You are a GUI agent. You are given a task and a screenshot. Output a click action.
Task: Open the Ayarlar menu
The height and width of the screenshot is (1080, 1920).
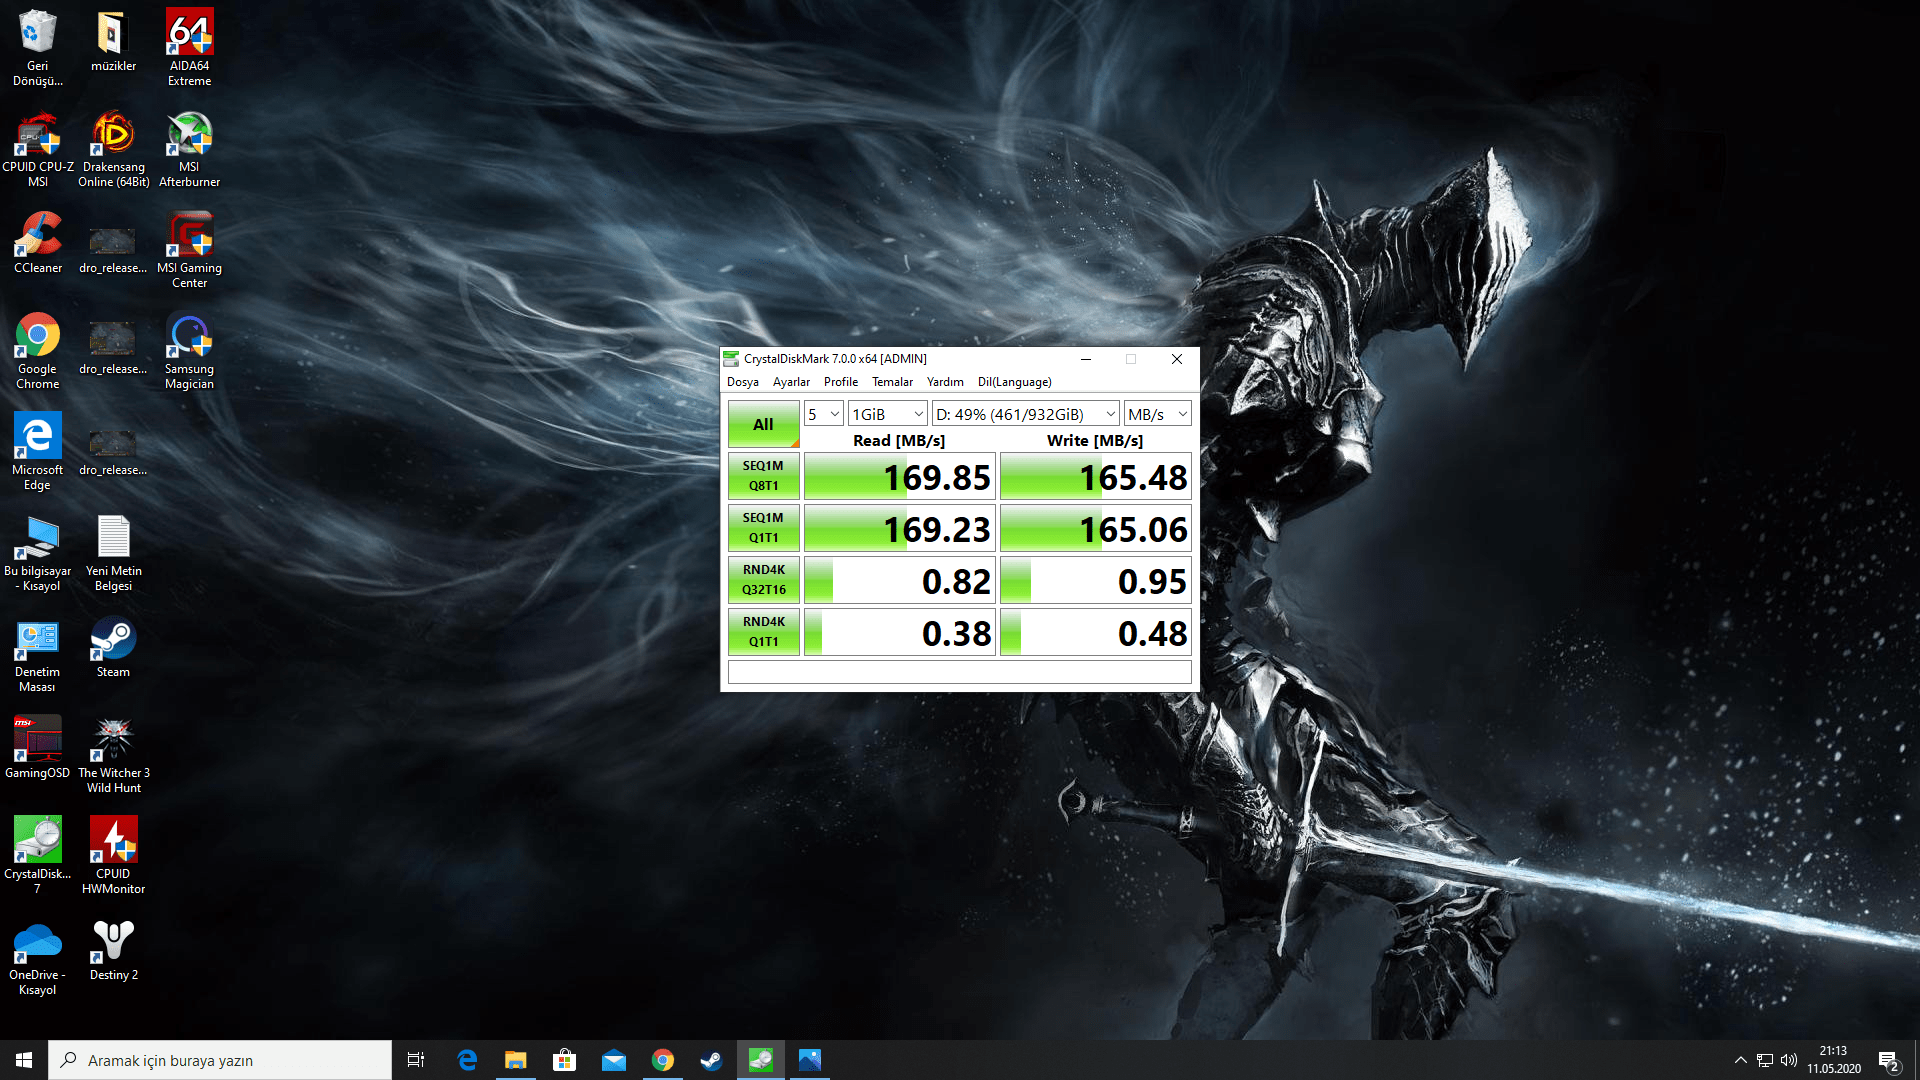pyautogui.click(x=791, y=382)
